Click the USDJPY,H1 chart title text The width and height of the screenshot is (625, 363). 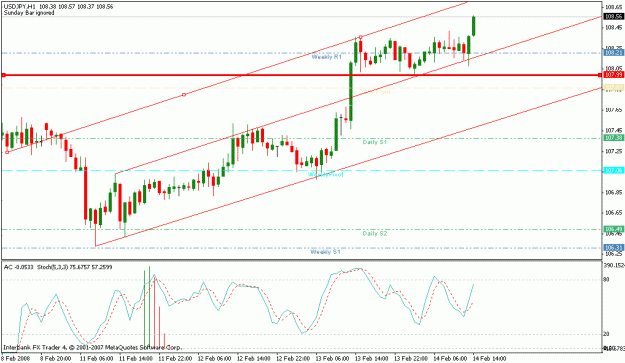coord(58,7)
